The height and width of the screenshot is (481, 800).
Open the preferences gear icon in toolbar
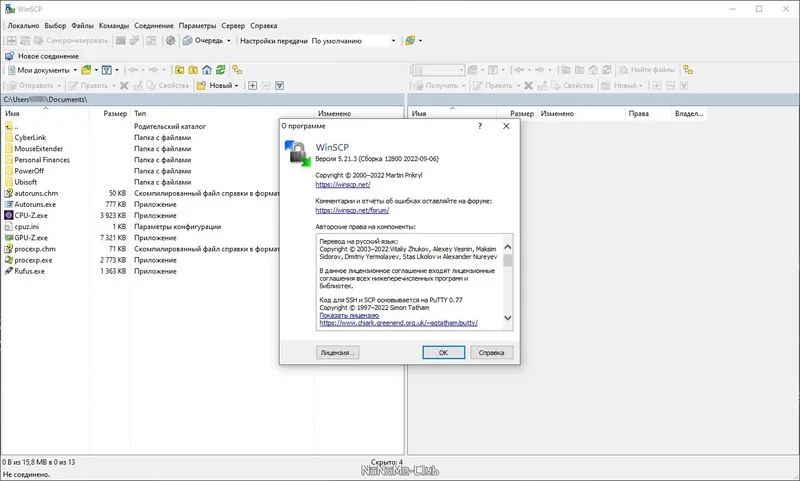point(170,40)
